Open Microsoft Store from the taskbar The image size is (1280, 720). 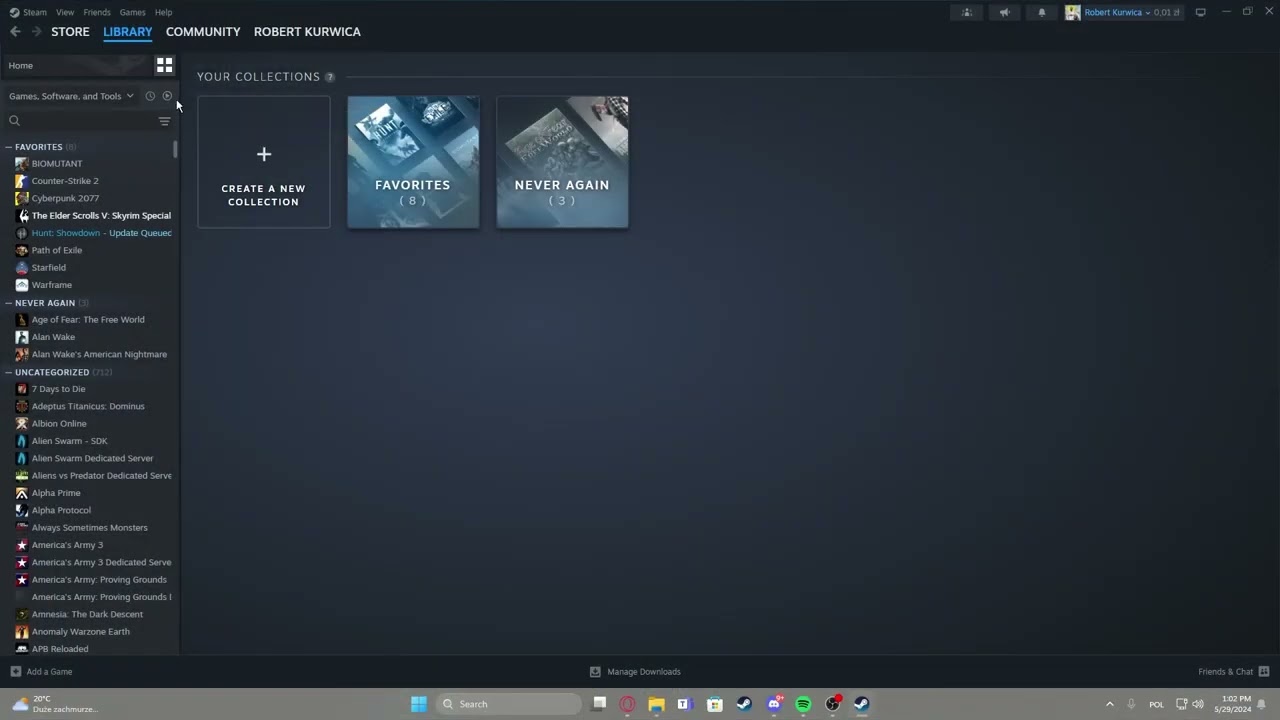tap(715, 704)
